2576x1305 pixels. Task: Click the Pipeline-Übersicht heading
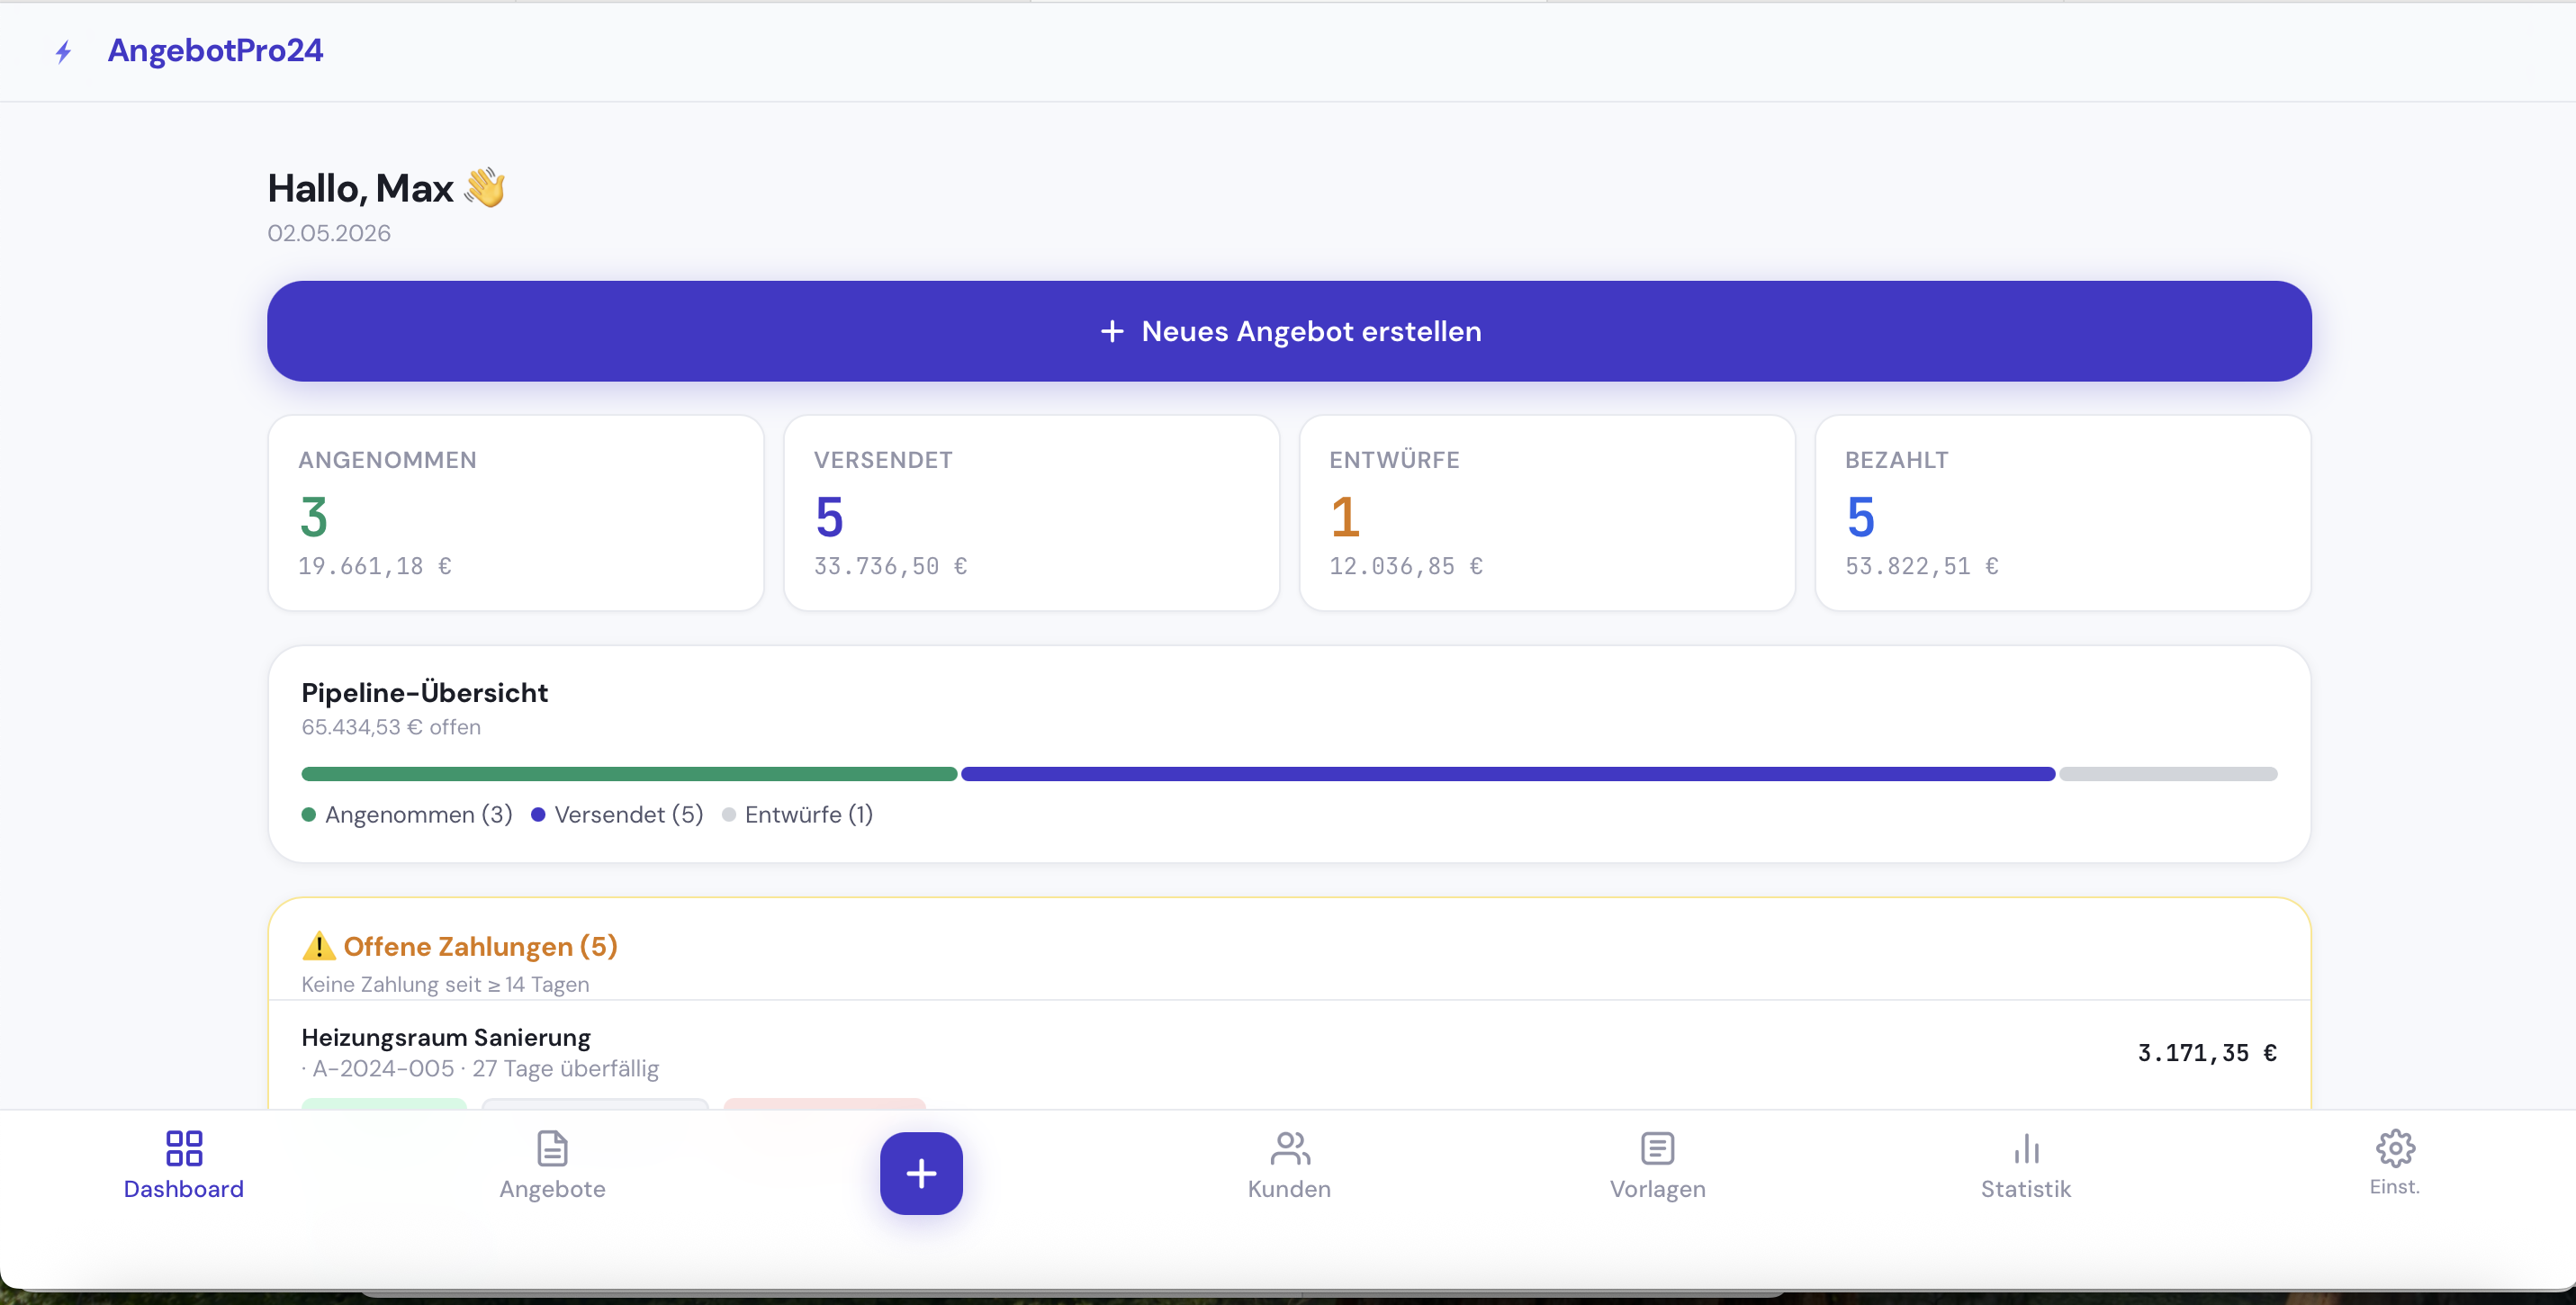[424, 693]
